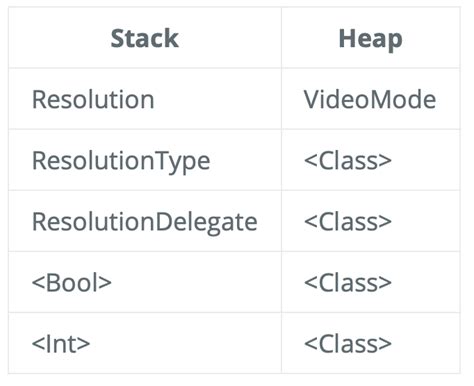474x386 pixels.
Task: Select the <Int> cell in Stack column
Action: coord(145,343)
